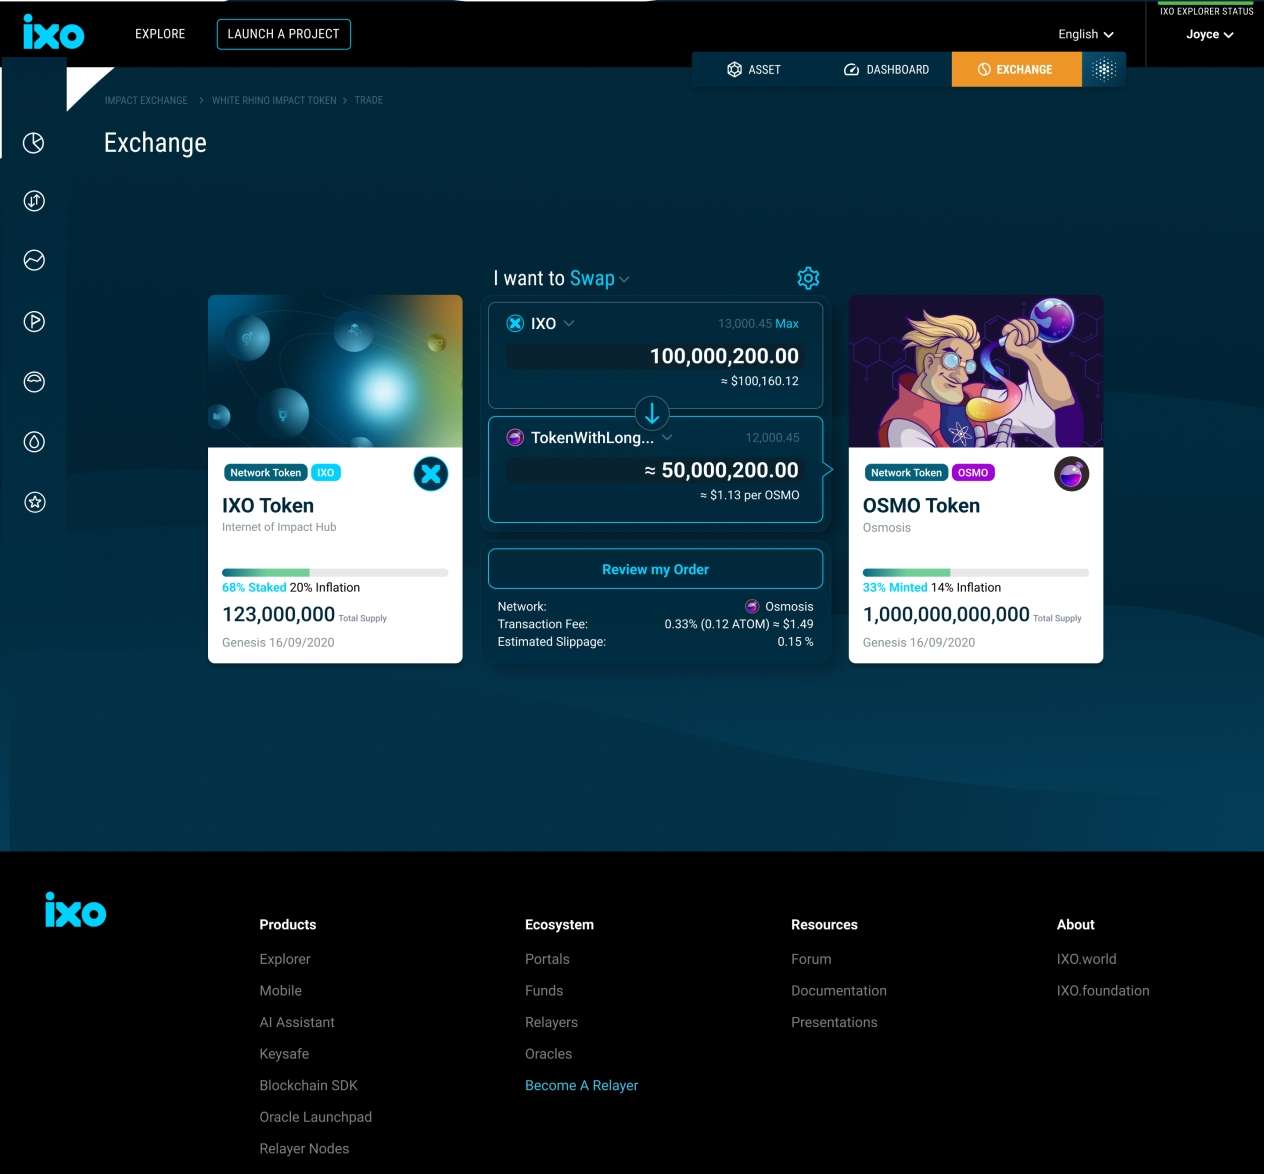Visit the IXO.foundation footer link
Screen dimensions: 1264x1174
coord(1103,990)
